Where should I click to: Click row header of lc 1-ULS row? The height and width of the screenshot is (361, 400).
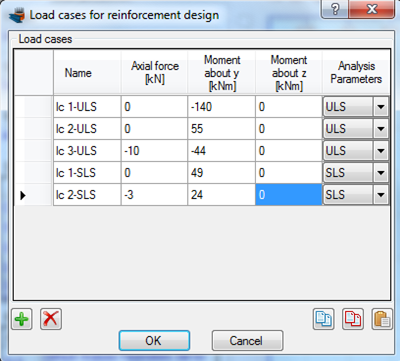point(34,107)
